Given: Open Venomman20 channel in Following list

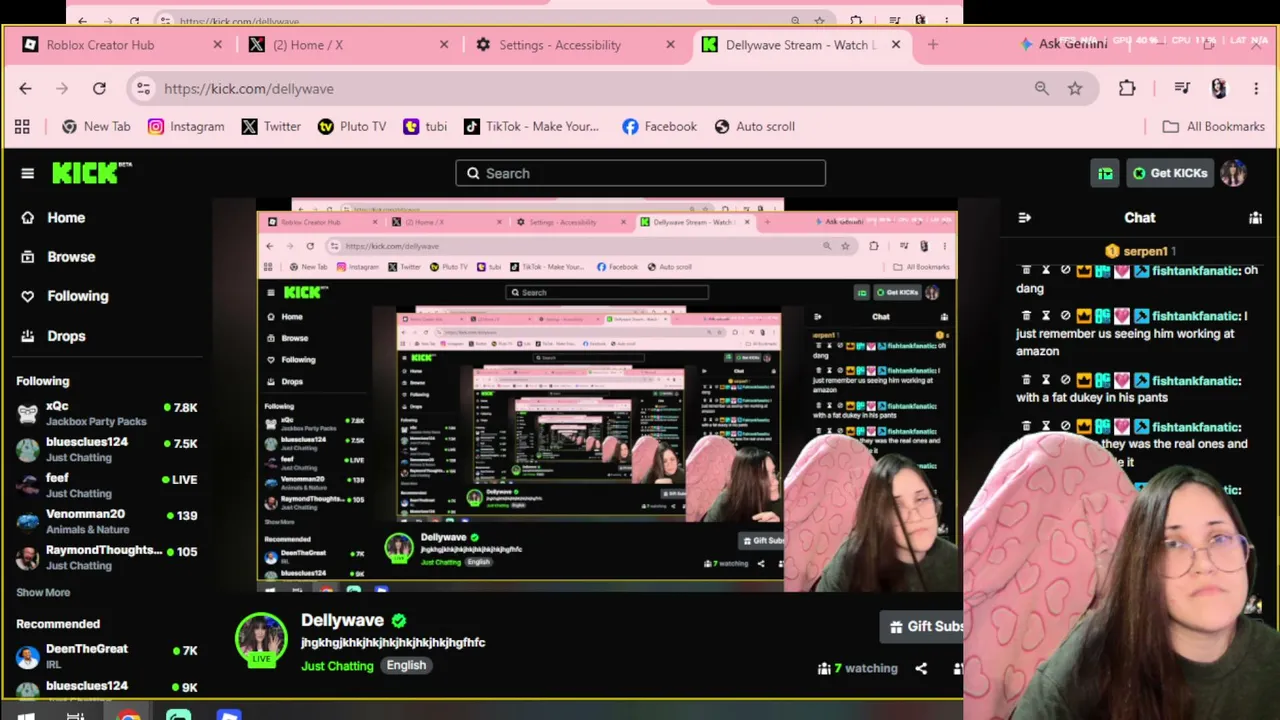Looking at the screenshot, I should point(106,521).
